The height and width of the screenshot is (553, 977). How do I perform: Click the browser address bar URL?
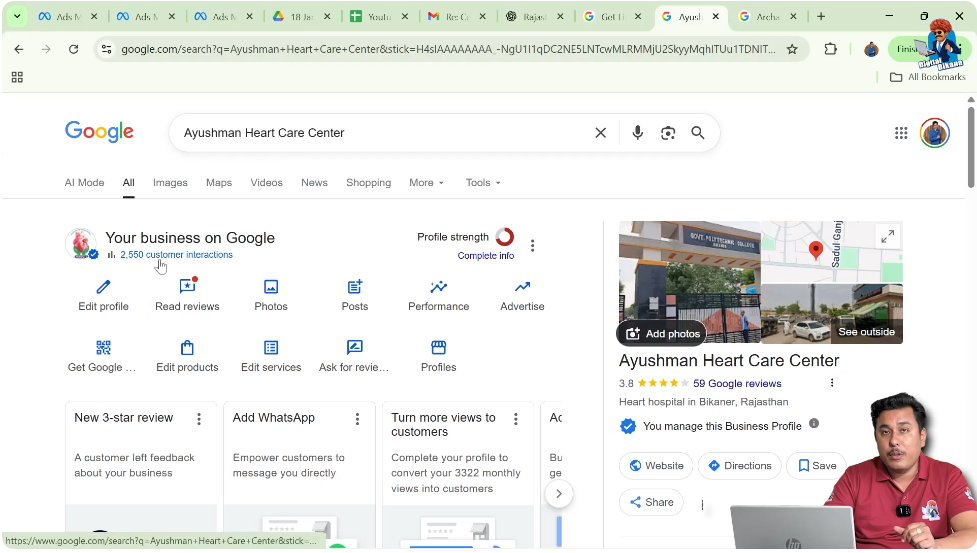tap(448, 49)
